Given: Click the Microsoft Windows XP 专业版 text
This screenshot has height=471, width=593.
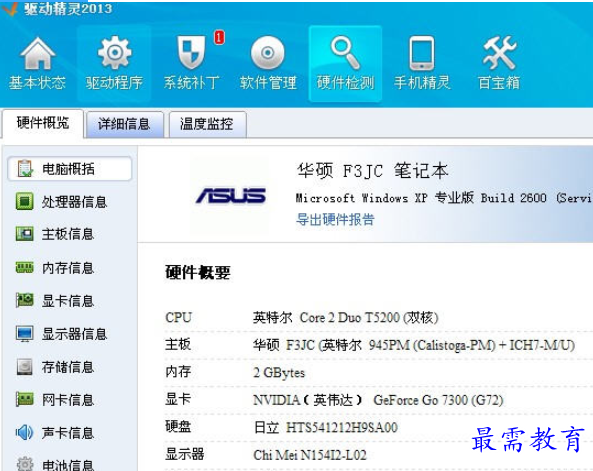Looking at the screenshot, I should (x=384, y=198).
